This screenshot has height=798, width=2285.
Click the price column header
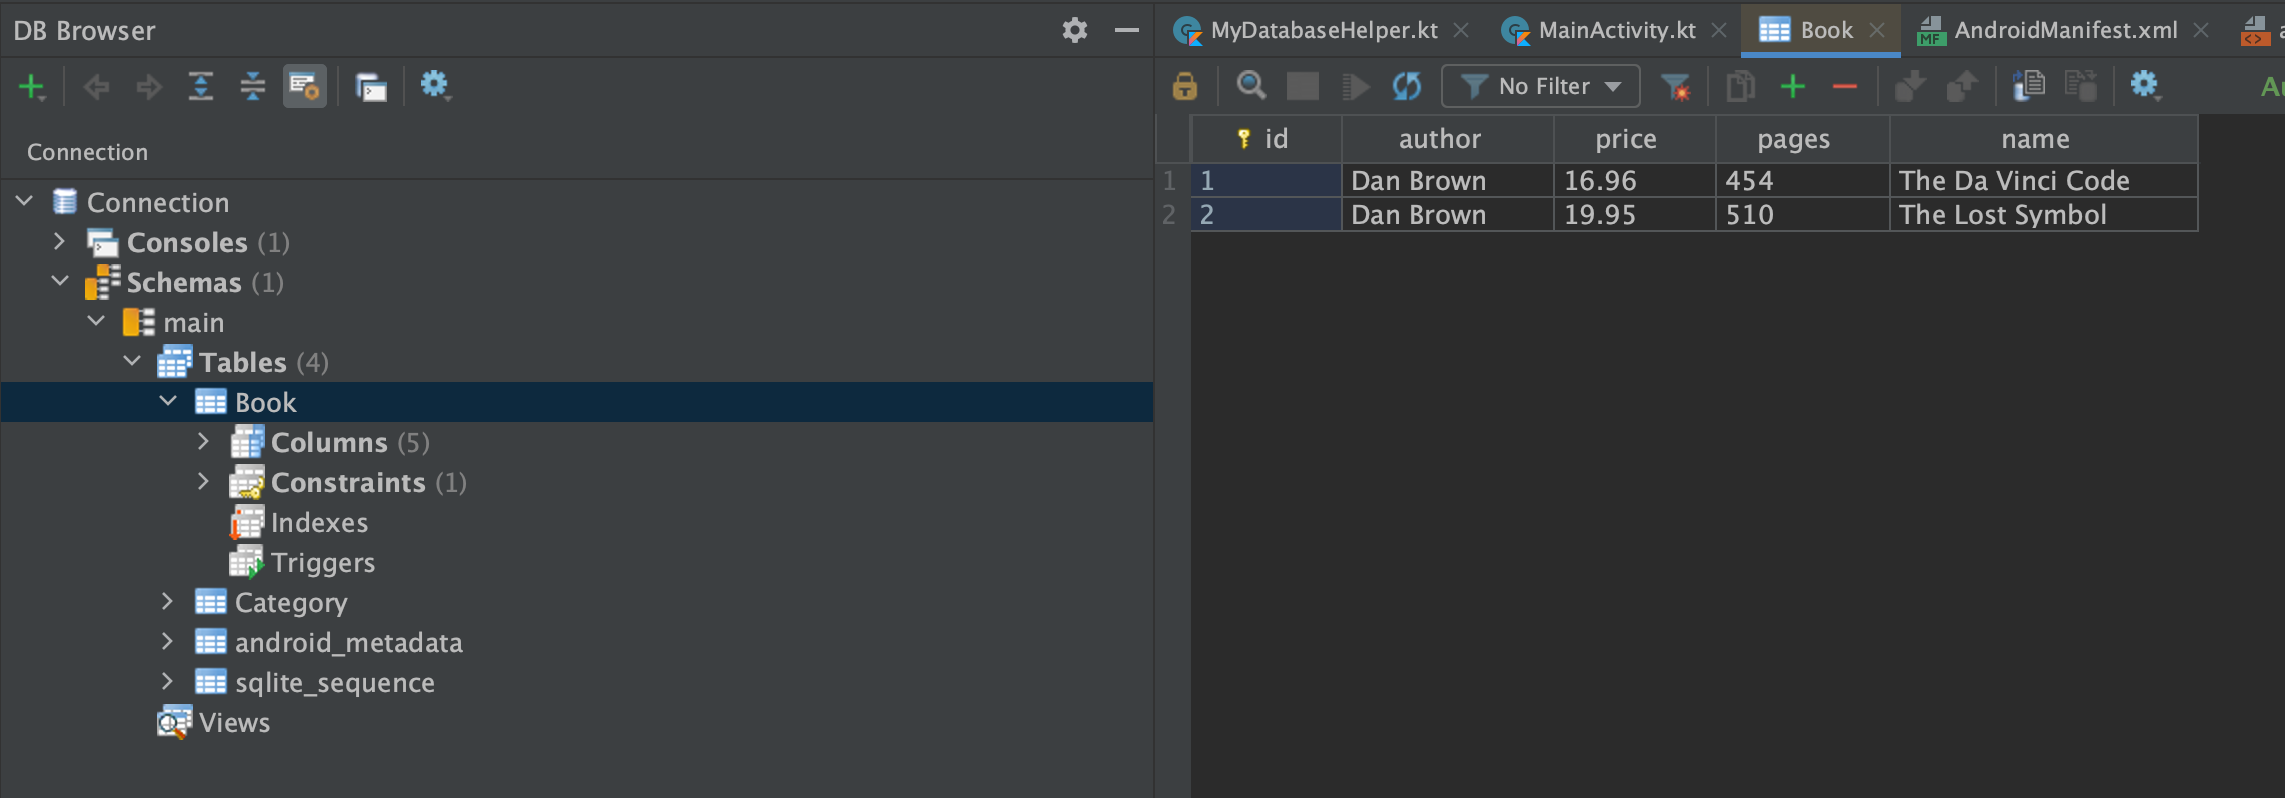pos(1635,139)
